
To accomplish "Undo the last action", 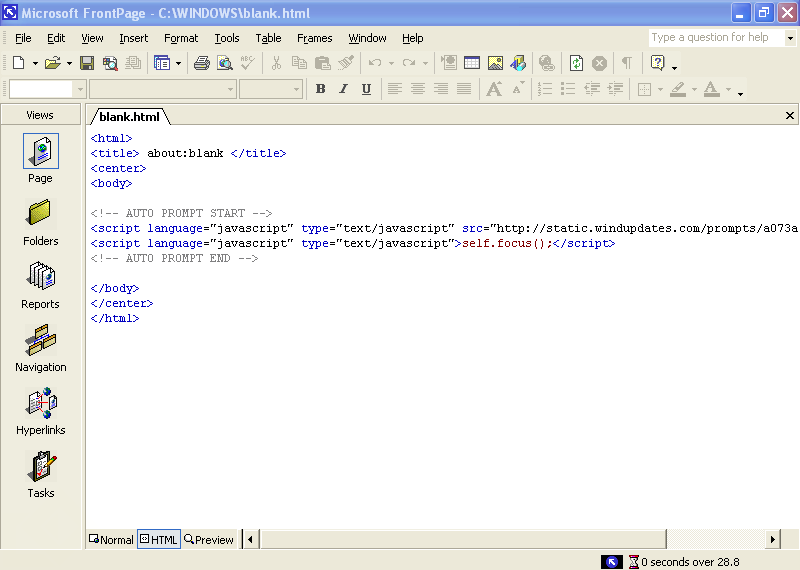I will tap(375, 63).
